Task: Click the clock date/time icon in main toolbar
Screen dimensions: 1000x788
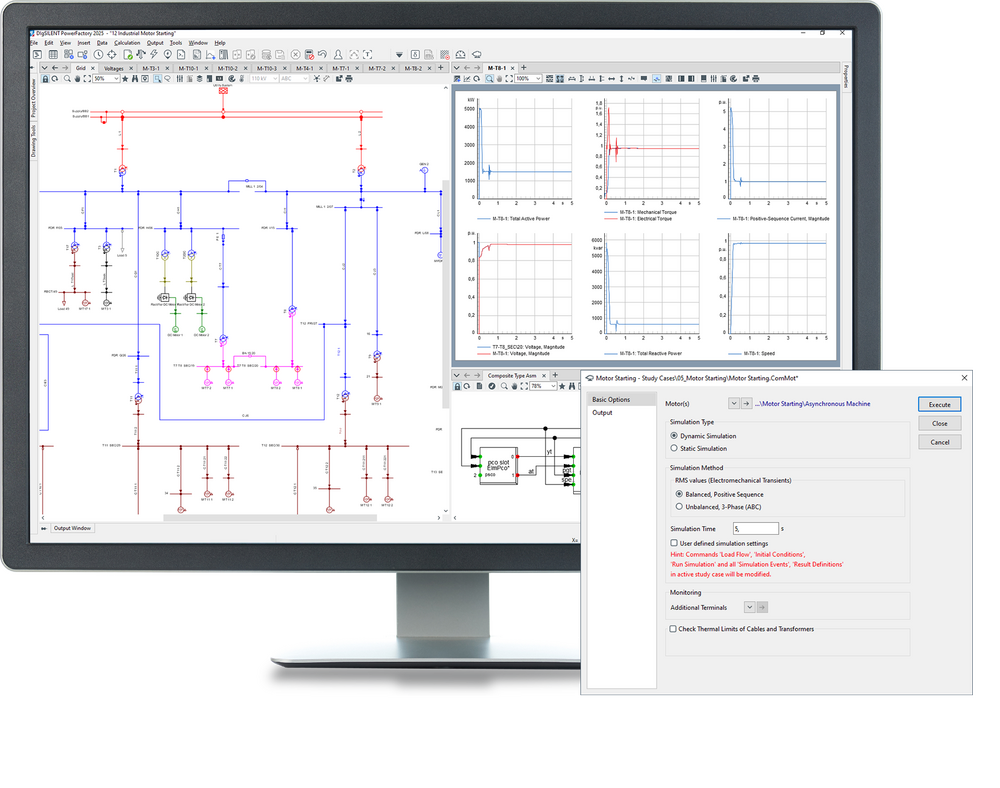Action: [x=98, y=54]
